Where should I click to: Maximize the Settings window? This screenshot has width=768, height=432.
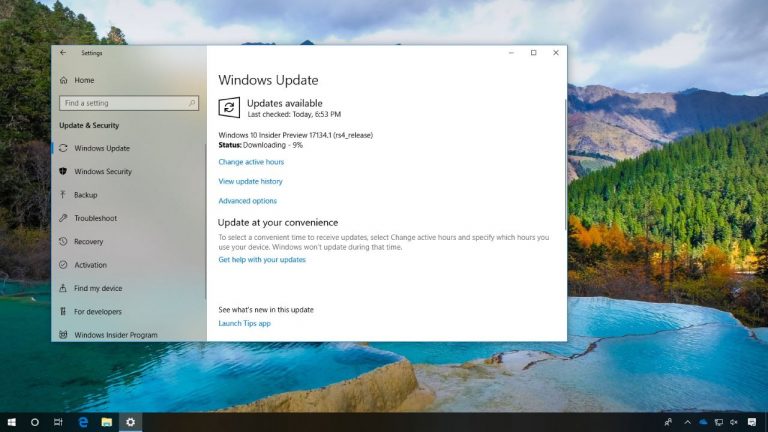(533, 52)
